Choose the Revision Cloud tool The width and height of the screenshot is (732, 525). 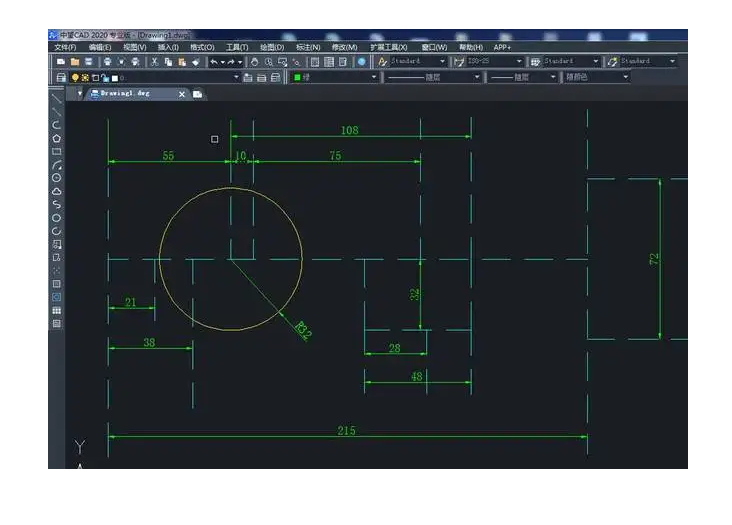tap(57, 190)
